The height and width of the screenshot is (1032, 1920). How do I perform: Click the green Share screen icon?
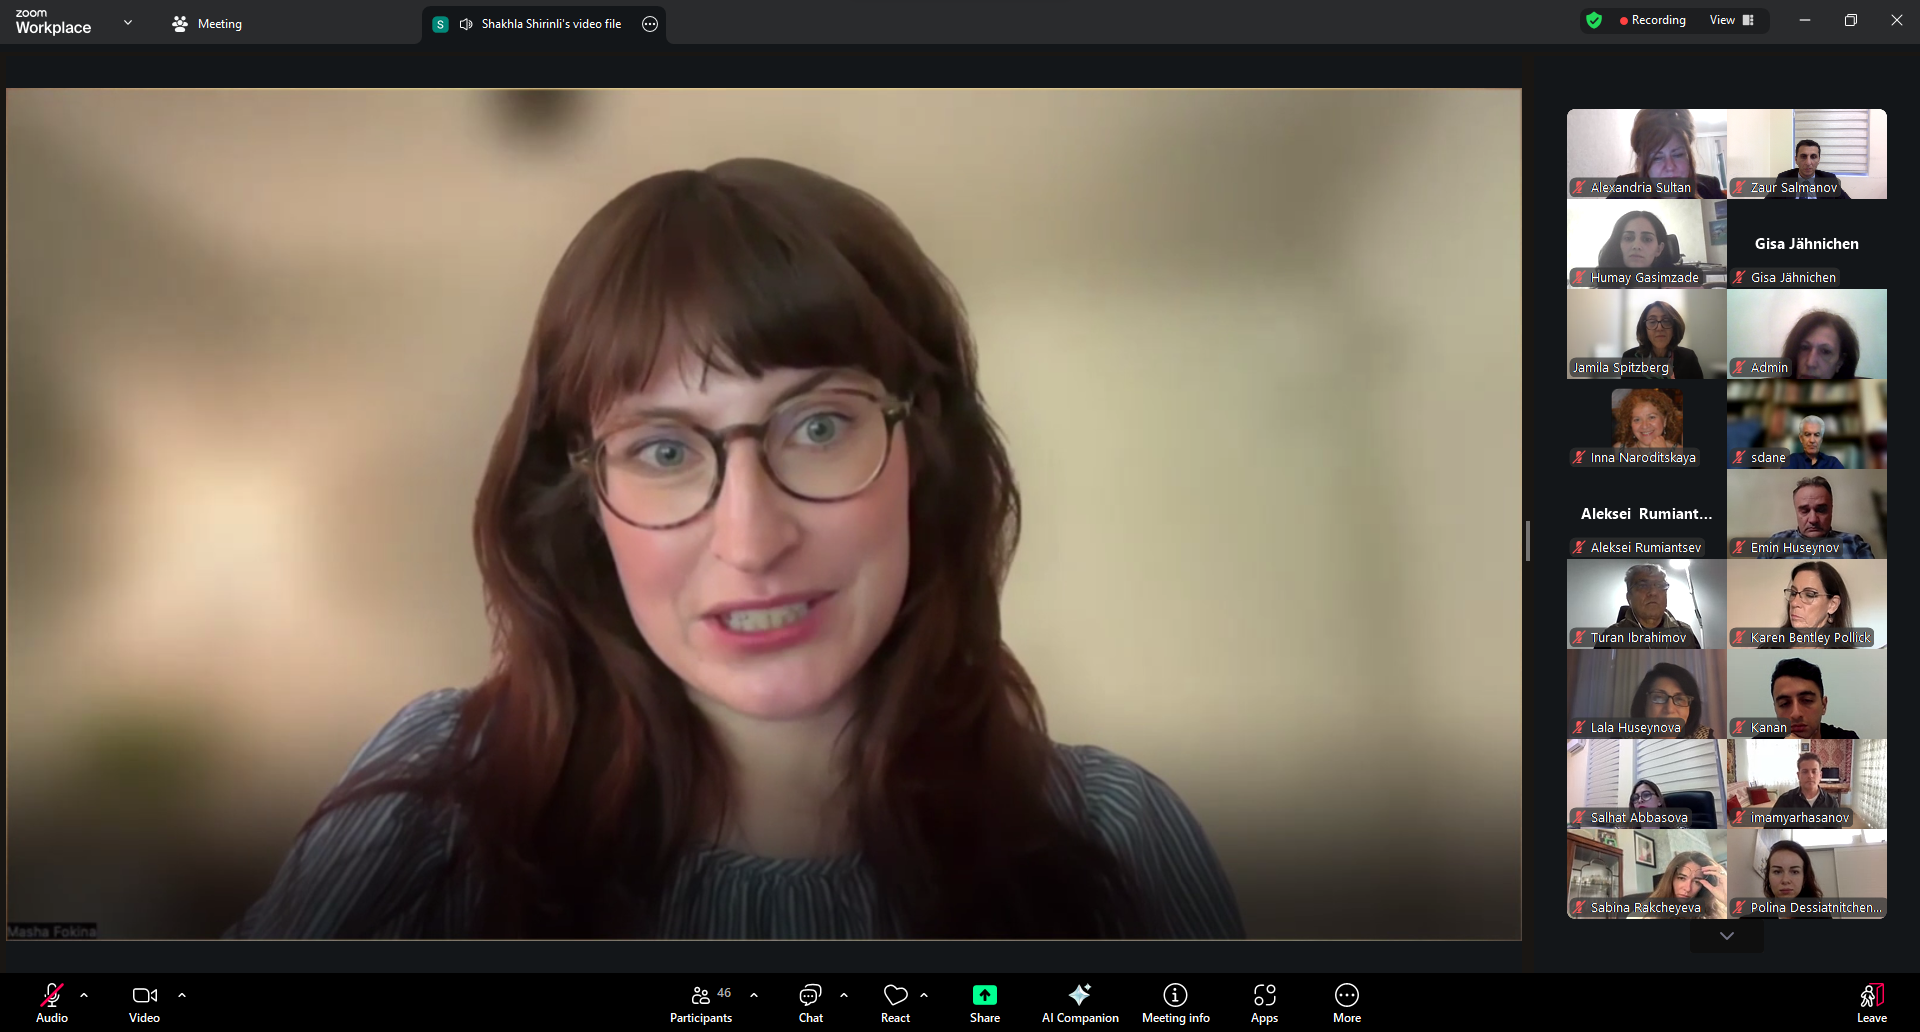click(x=984, y=995)
